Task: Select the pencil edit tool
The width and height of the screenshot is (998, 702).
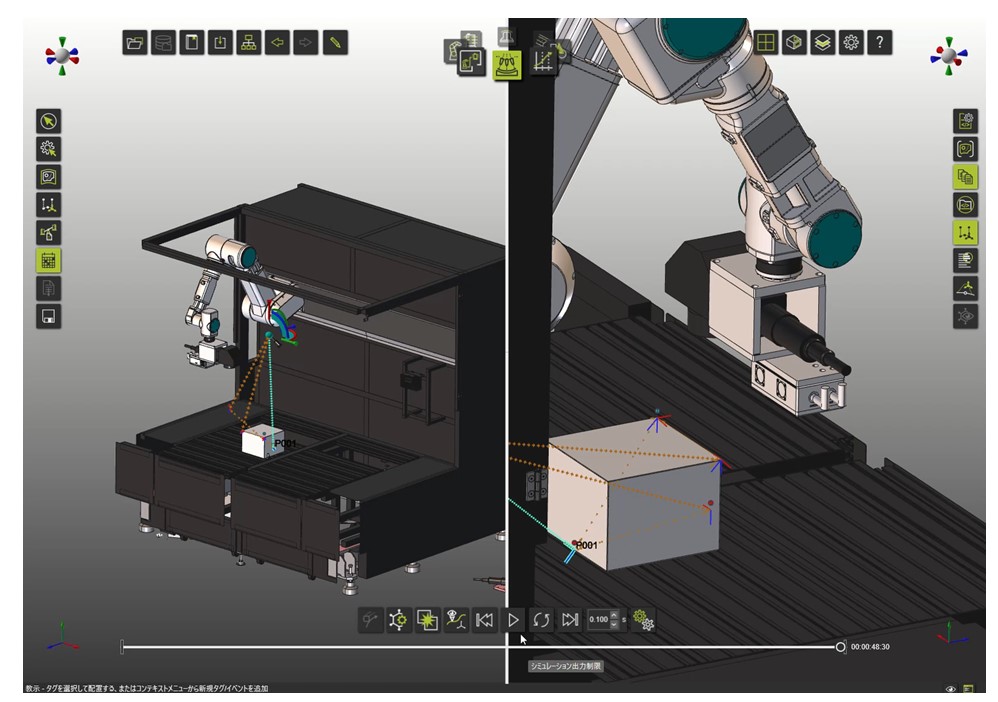Action: (335, 43)
